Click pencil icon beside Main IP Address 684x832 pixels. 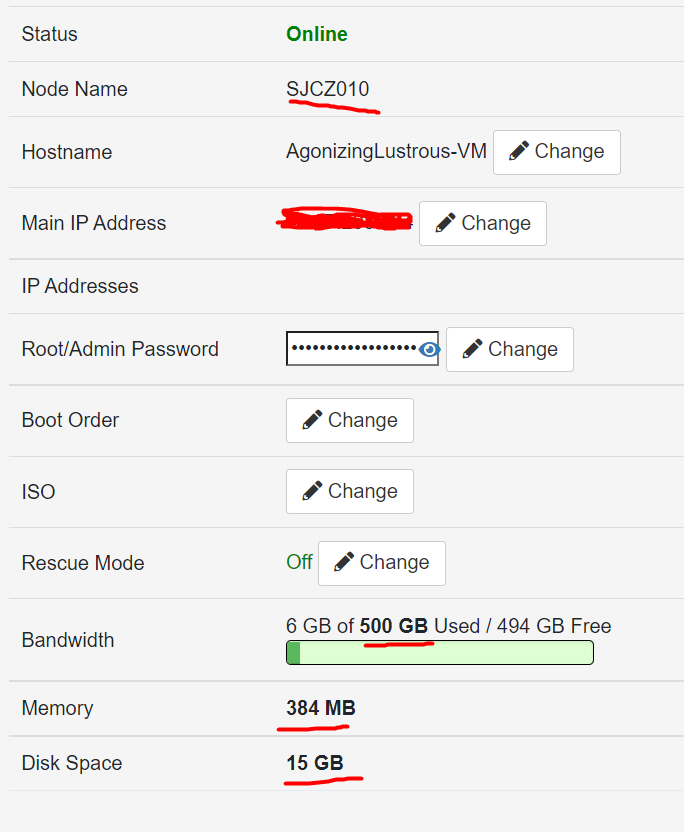445,223
